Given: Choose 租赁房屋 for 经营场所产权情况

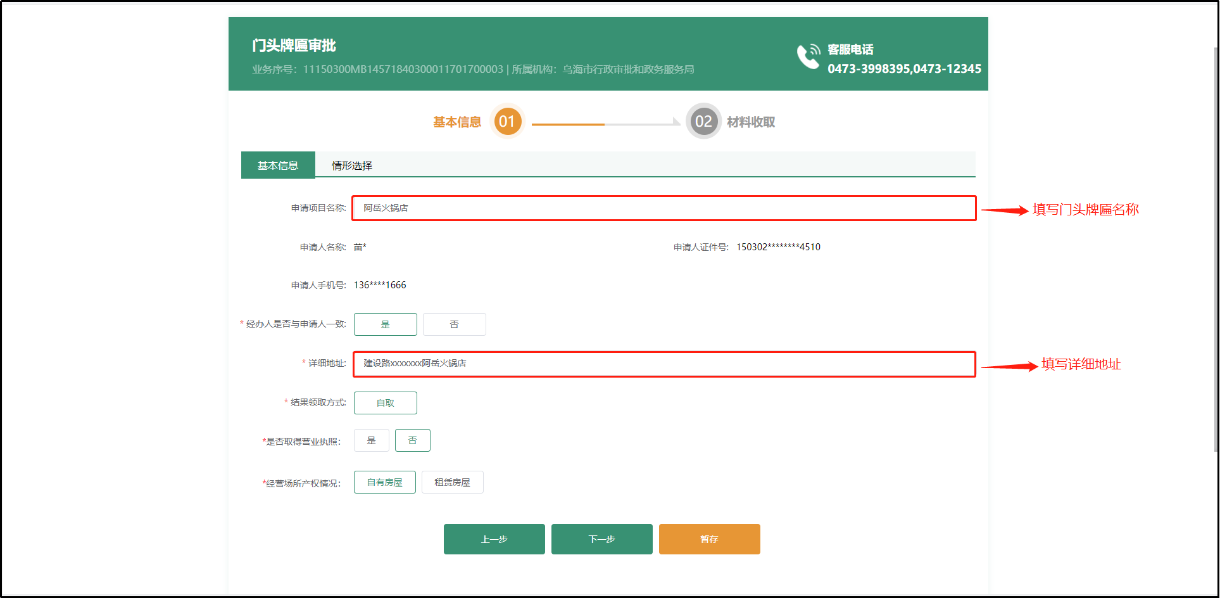Looking at the screenshot, I should pos(452,481).
